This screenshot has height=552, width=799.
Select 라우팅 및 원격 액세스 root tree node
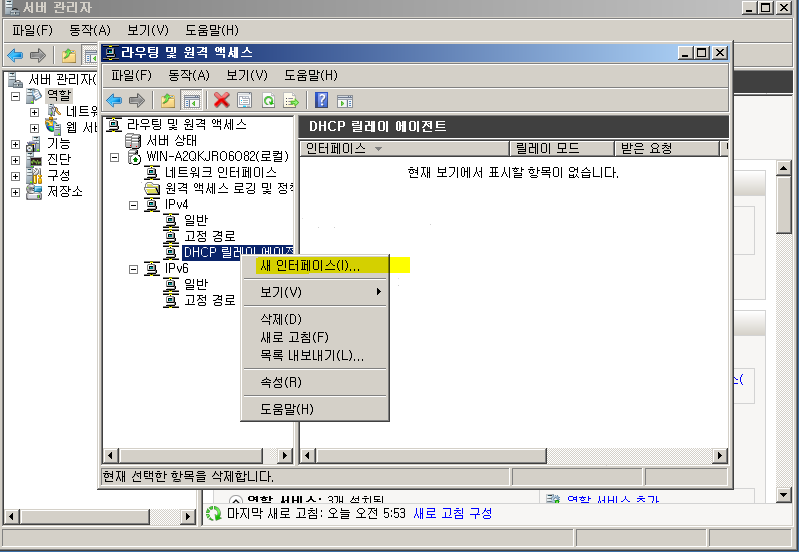coord(187,124)
